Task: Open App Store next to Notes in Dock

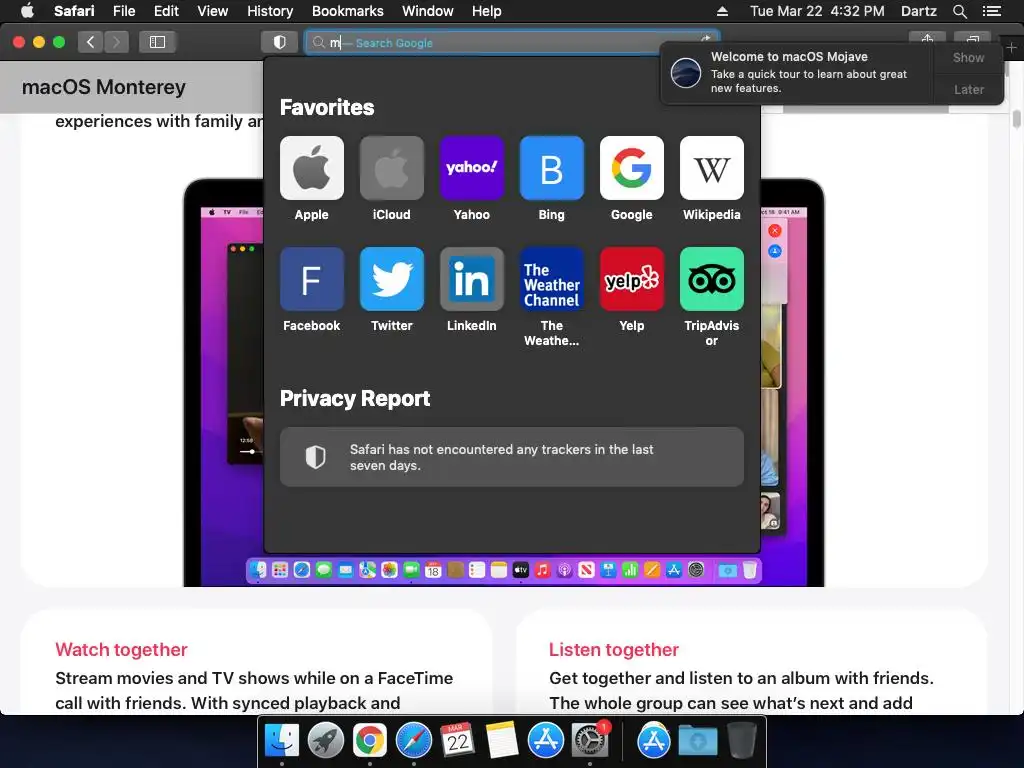Action: [545, 740]
